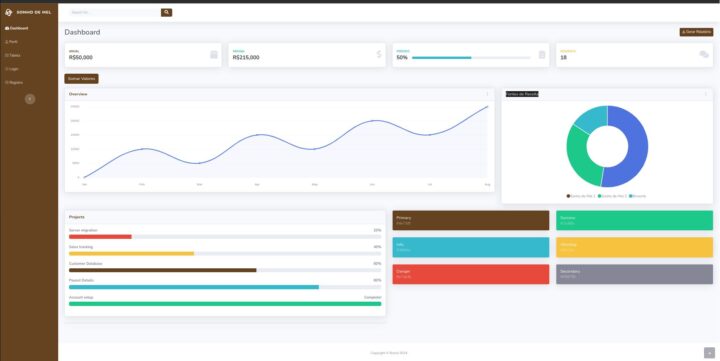Open the Login sidebar item
Image resolution: width=720 pixels, height=361 pixels.
coord(11,69)
